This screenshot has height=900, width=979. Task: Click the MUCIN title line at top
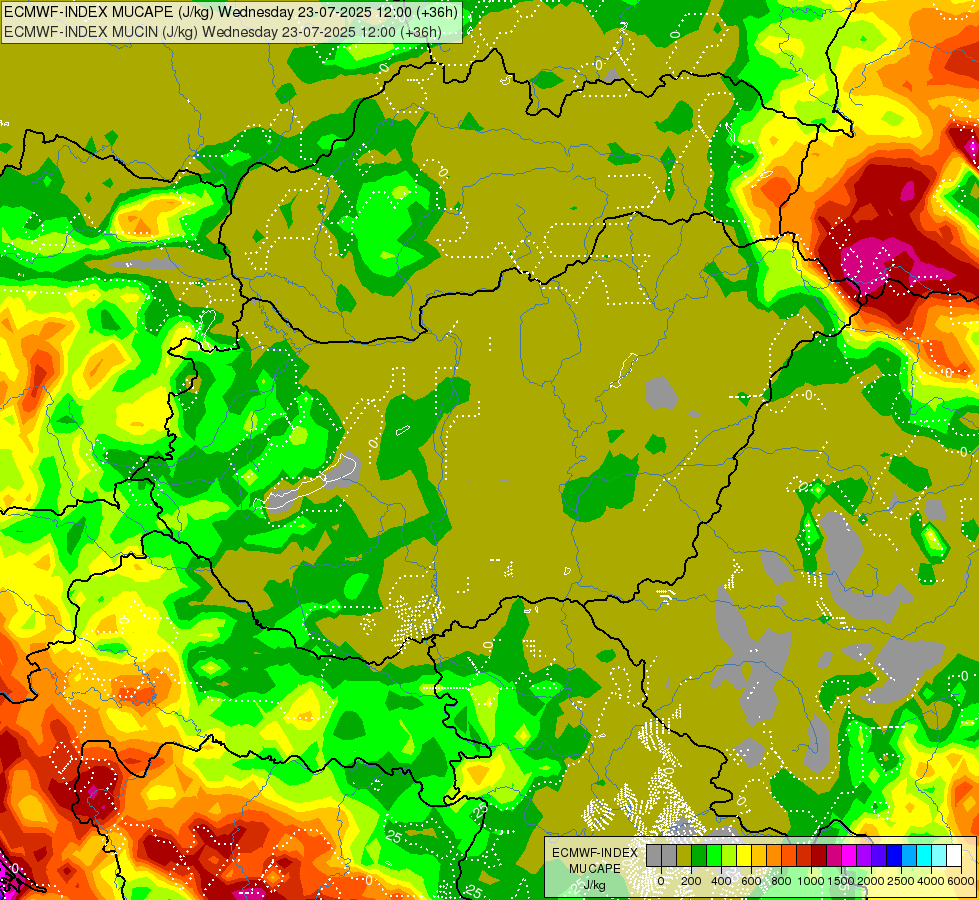(223, 32)
